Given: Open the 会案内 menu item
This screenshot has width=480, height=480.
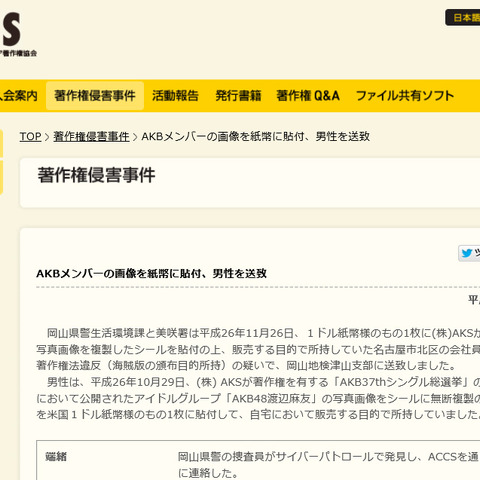Looking at the screenshot, I should click(x=19, y=96).
